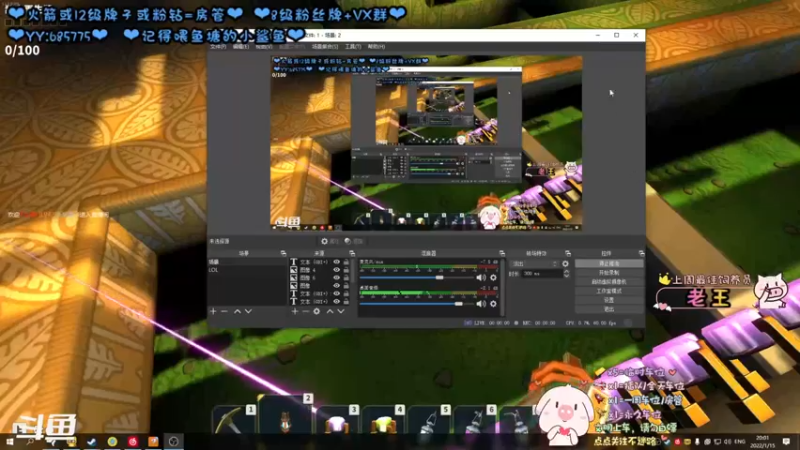Enable 工作室模式 studio mode
The image size is (800, 450).
609,291
